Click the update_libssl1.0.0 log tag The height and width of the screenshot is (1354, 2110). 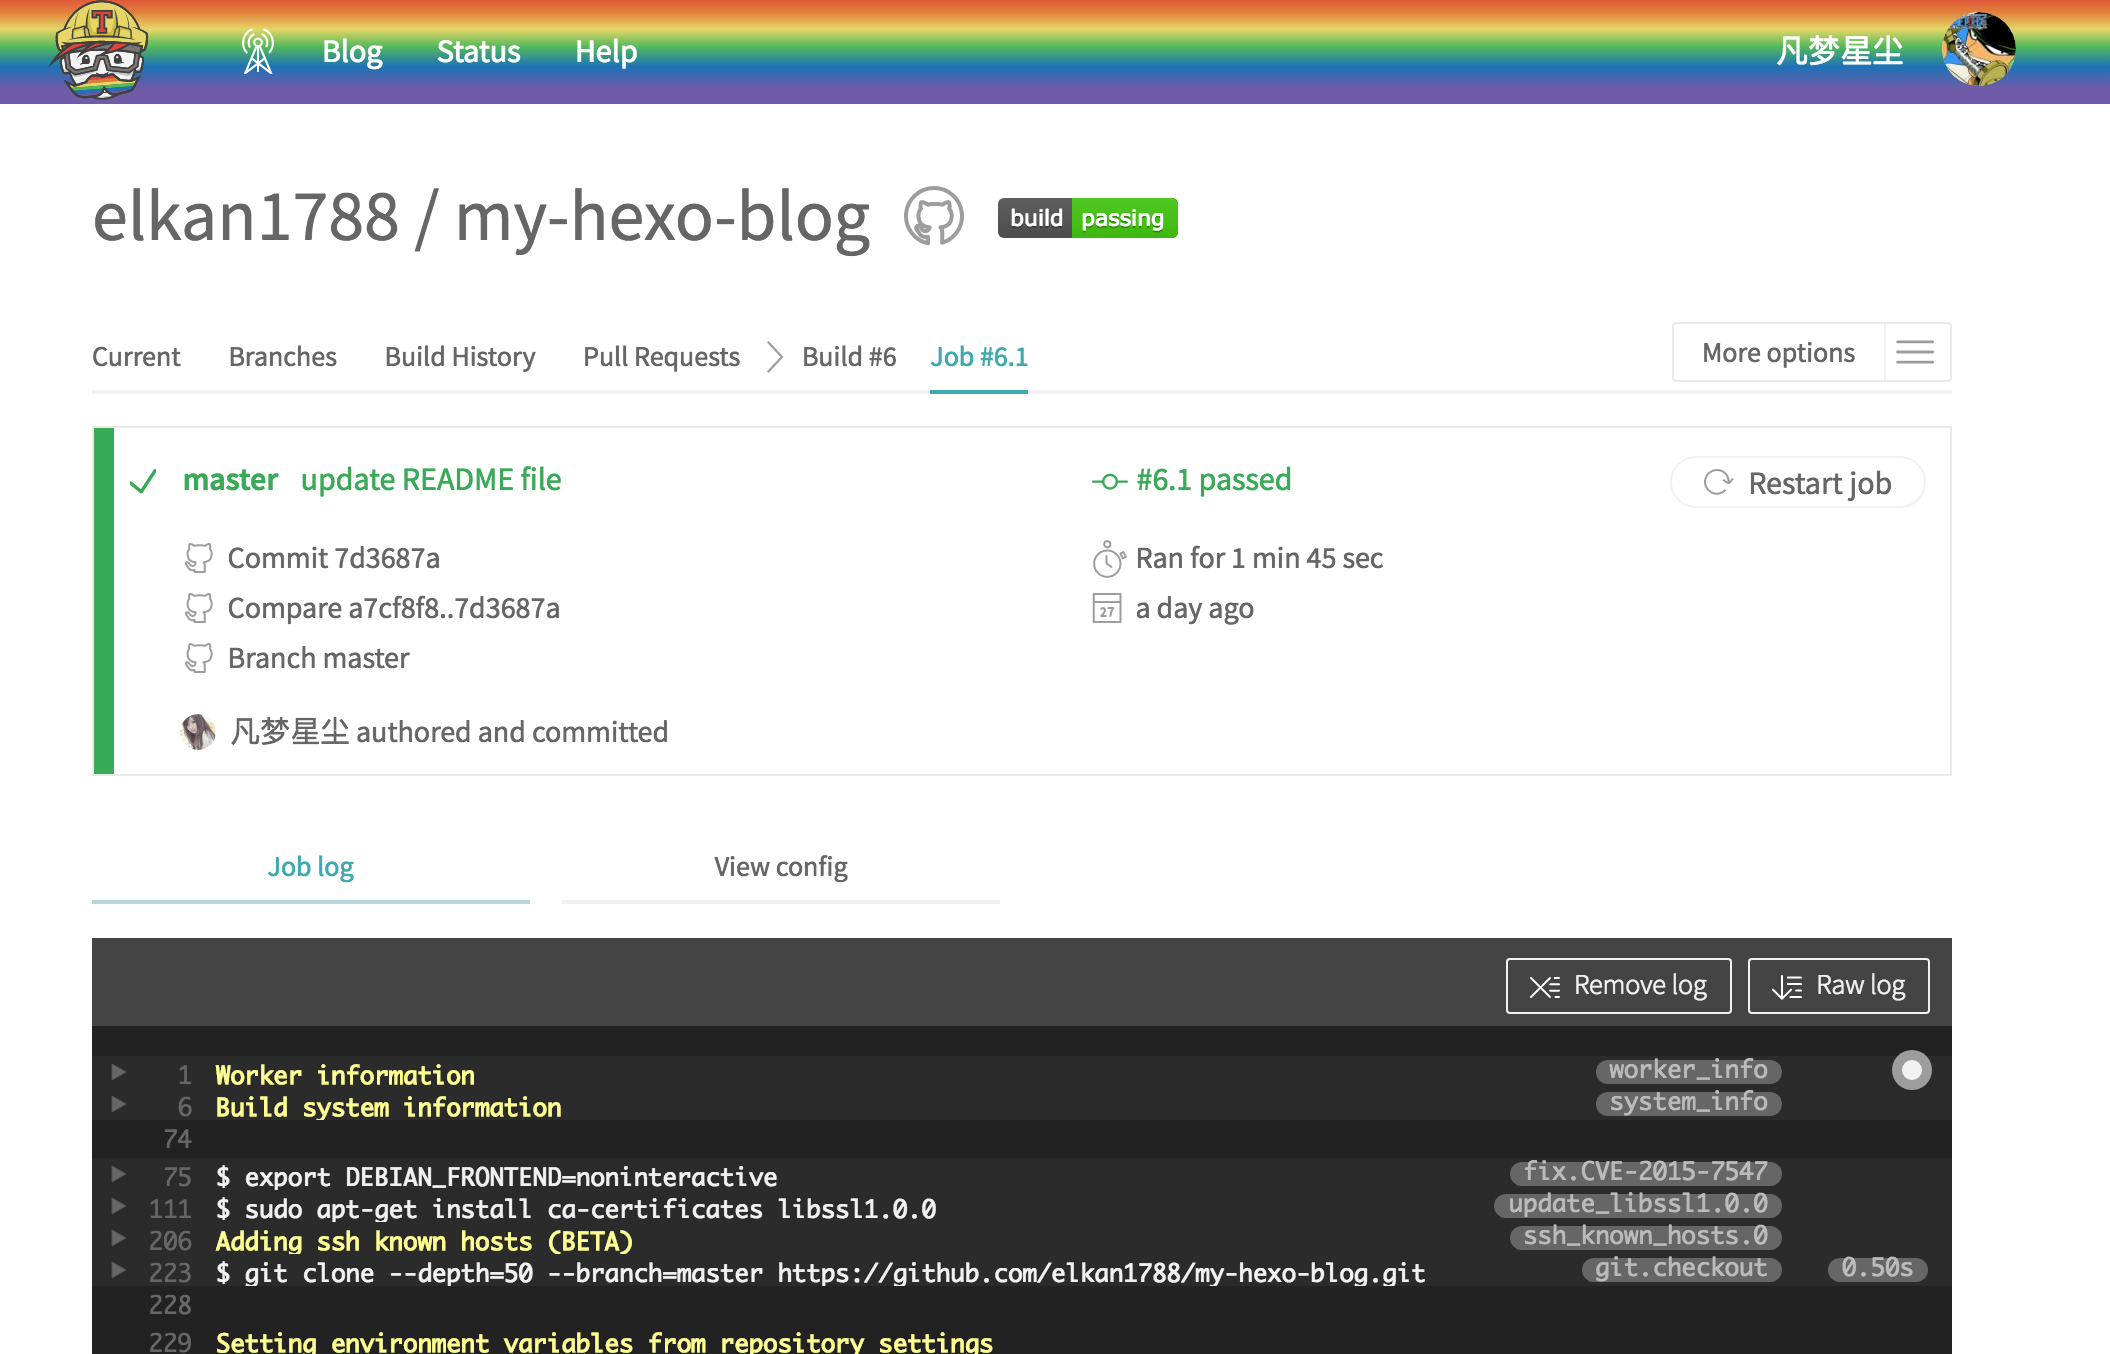(1638, 1204)
